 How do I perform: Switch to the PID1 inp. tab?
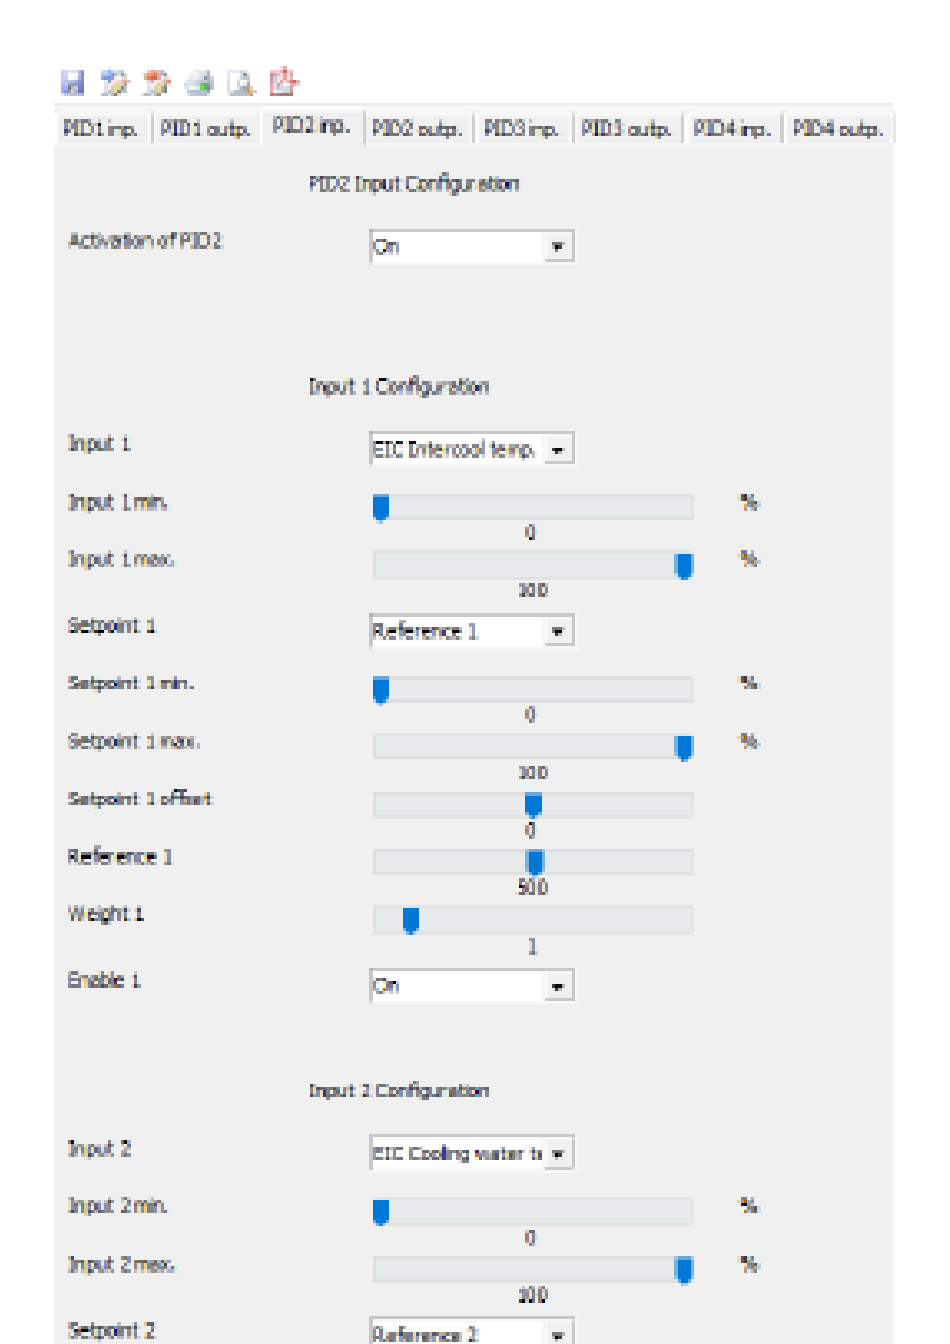[101, 129]
